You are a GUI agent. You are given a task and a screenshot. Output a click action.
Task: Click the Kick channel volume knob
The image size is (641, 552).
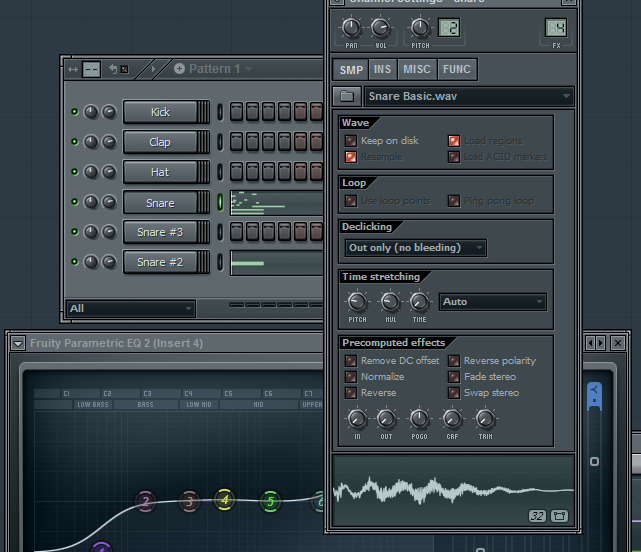click(109, 112)
